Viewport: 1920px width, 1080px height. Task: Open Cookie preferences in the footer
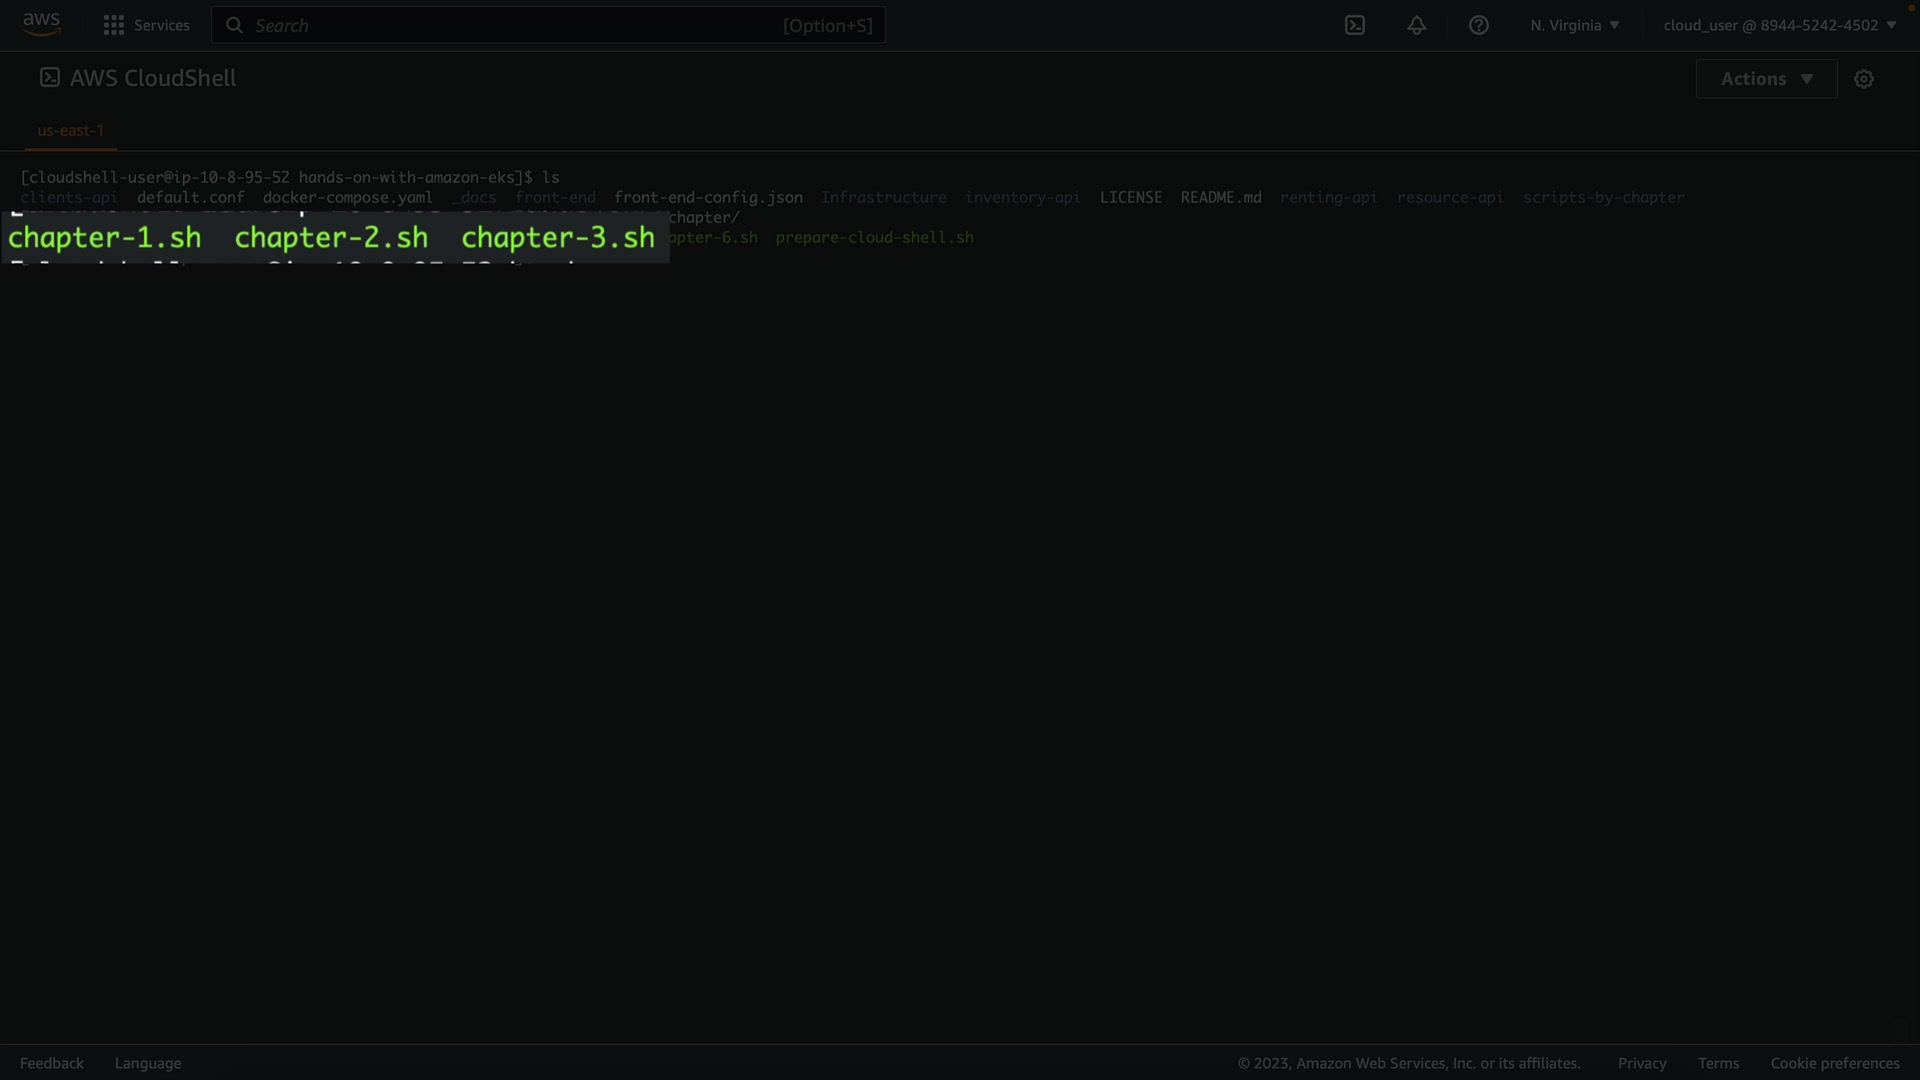point(1835,1063)
